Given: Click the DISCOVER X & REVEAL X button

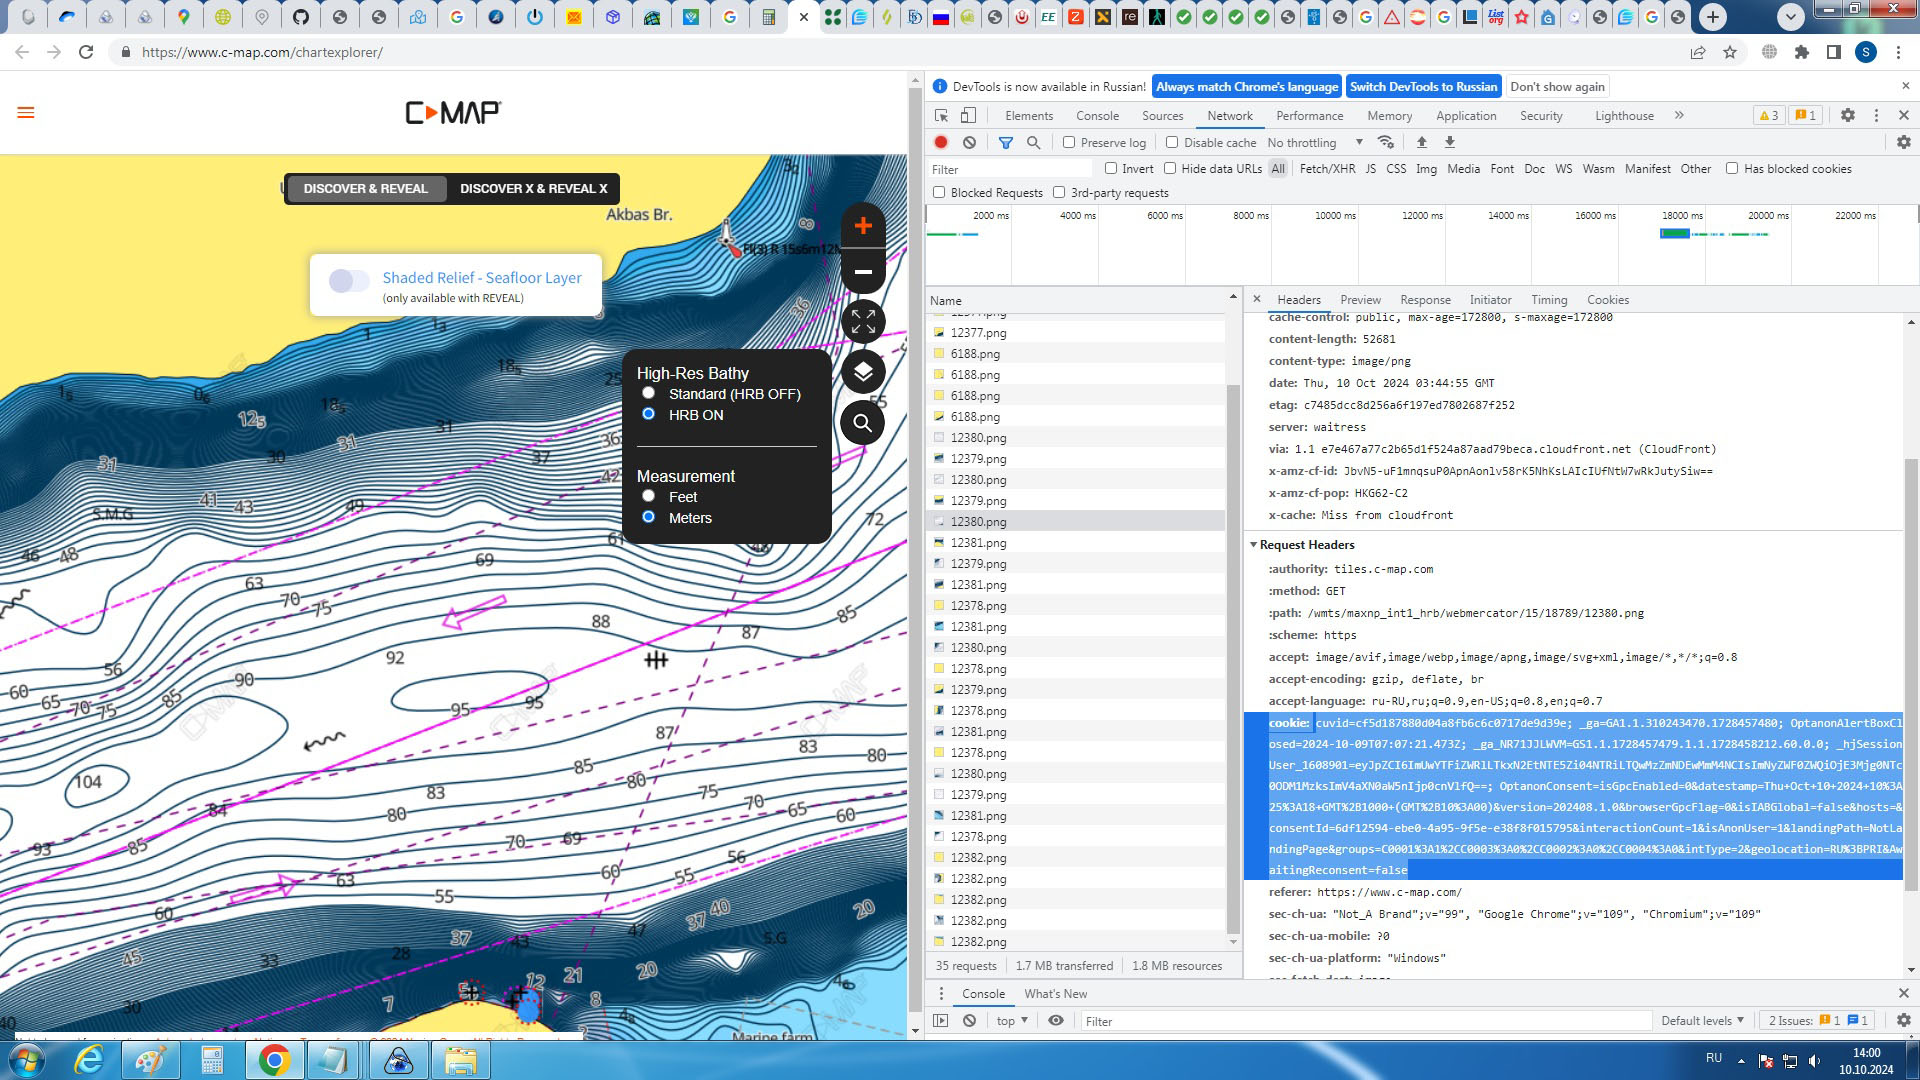Looking at the screenshot, I should [533, 189].
